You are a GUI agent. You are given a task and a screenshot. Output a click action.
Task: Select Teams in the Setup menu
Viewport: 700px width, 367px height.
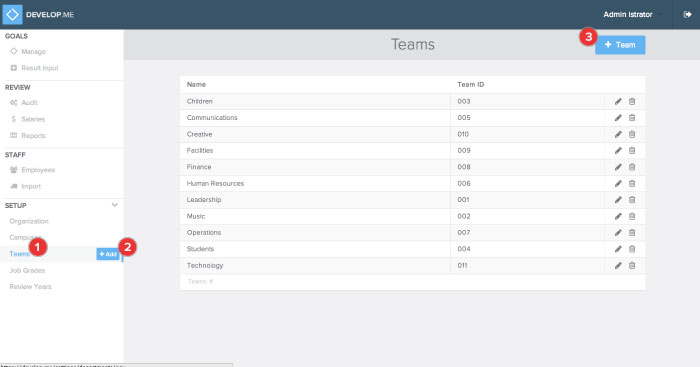pos(19,254)
